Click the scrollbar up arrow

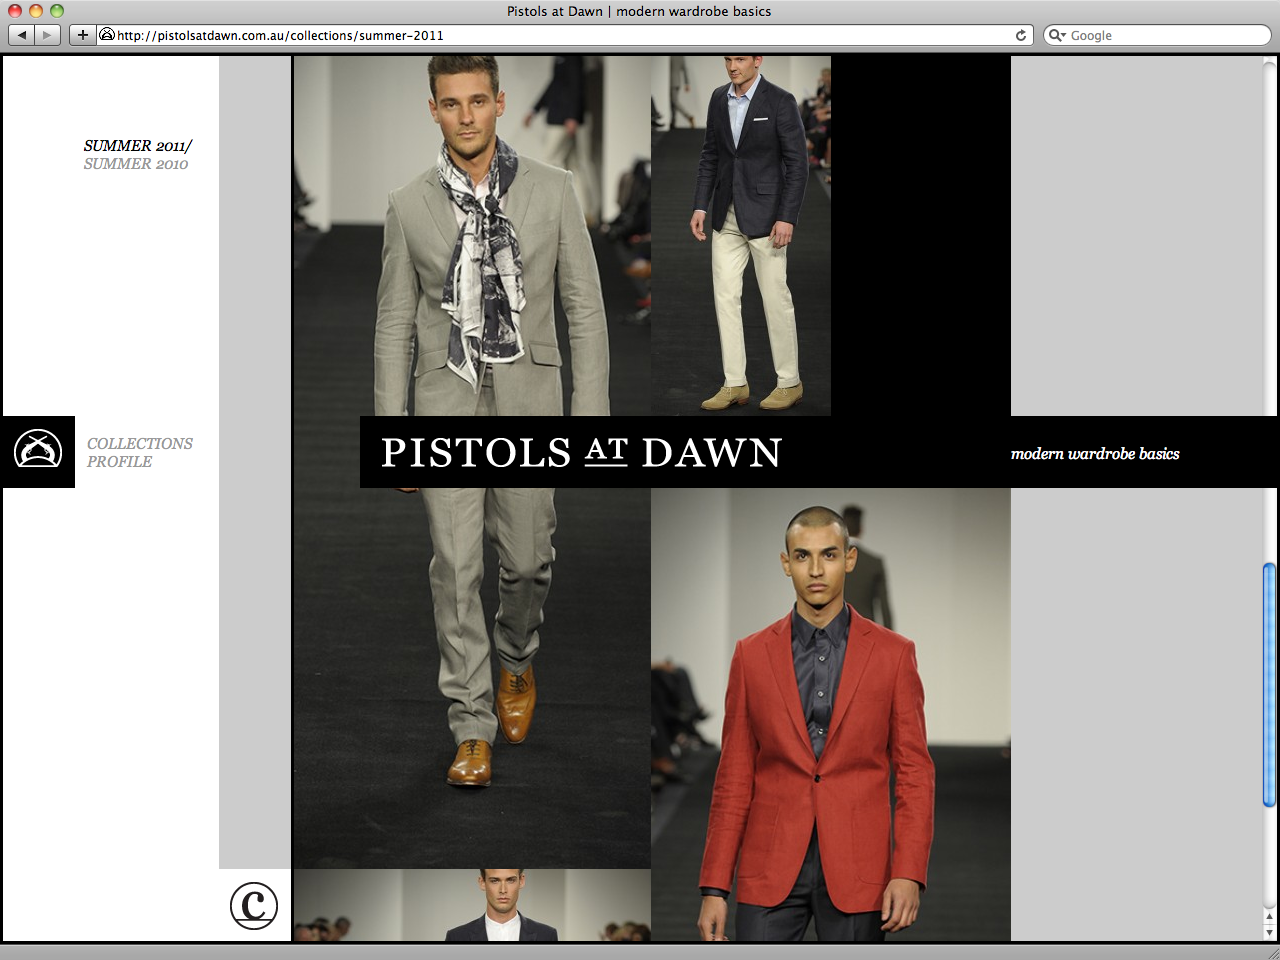click(1269, 916)
